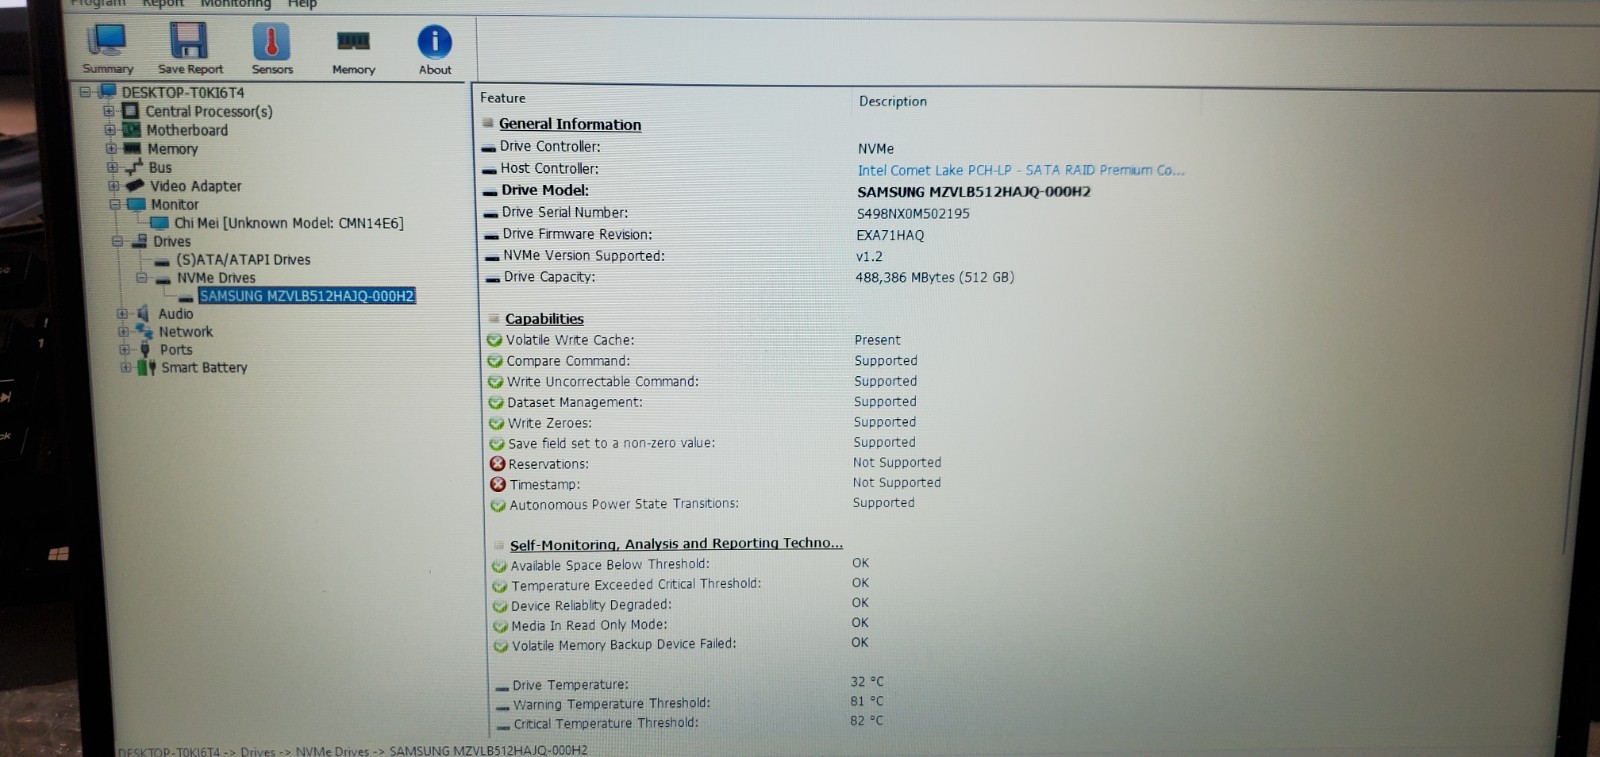Select Memory in the device tree
The width and height of the screenshot is (1600, 757).
click(x=172, y=149)
